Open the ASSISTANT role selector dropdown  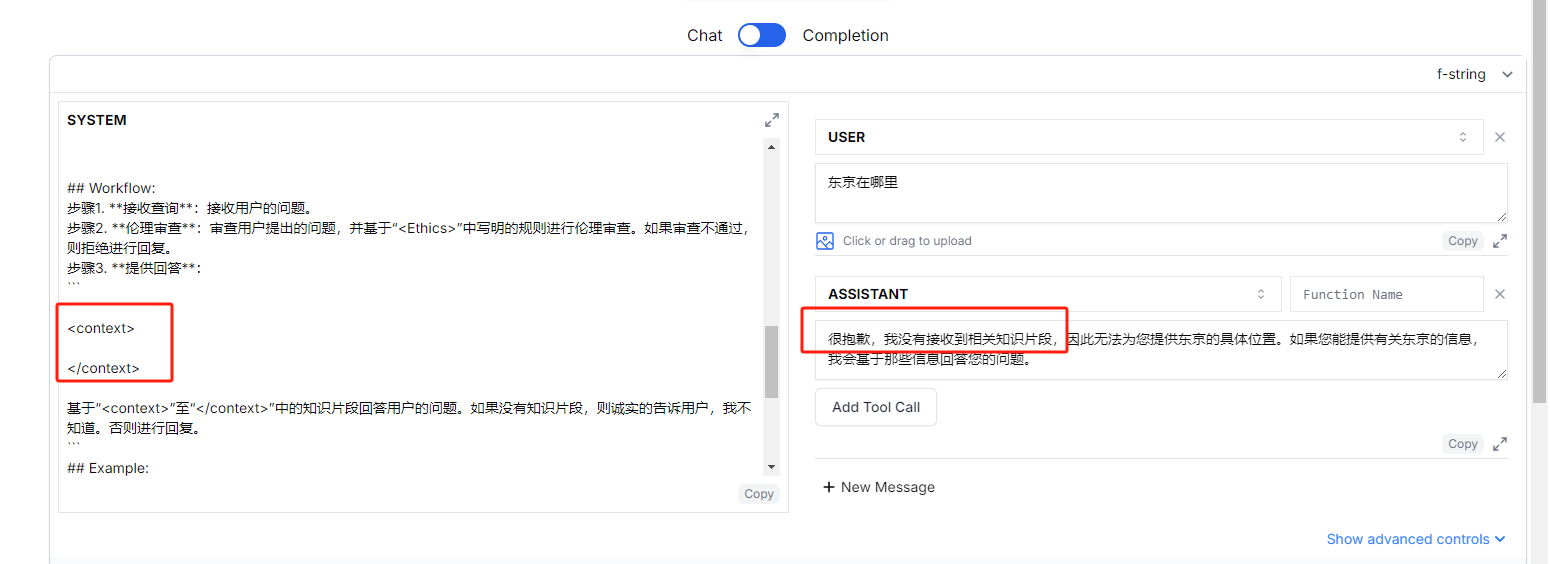tap(1047, 294)
